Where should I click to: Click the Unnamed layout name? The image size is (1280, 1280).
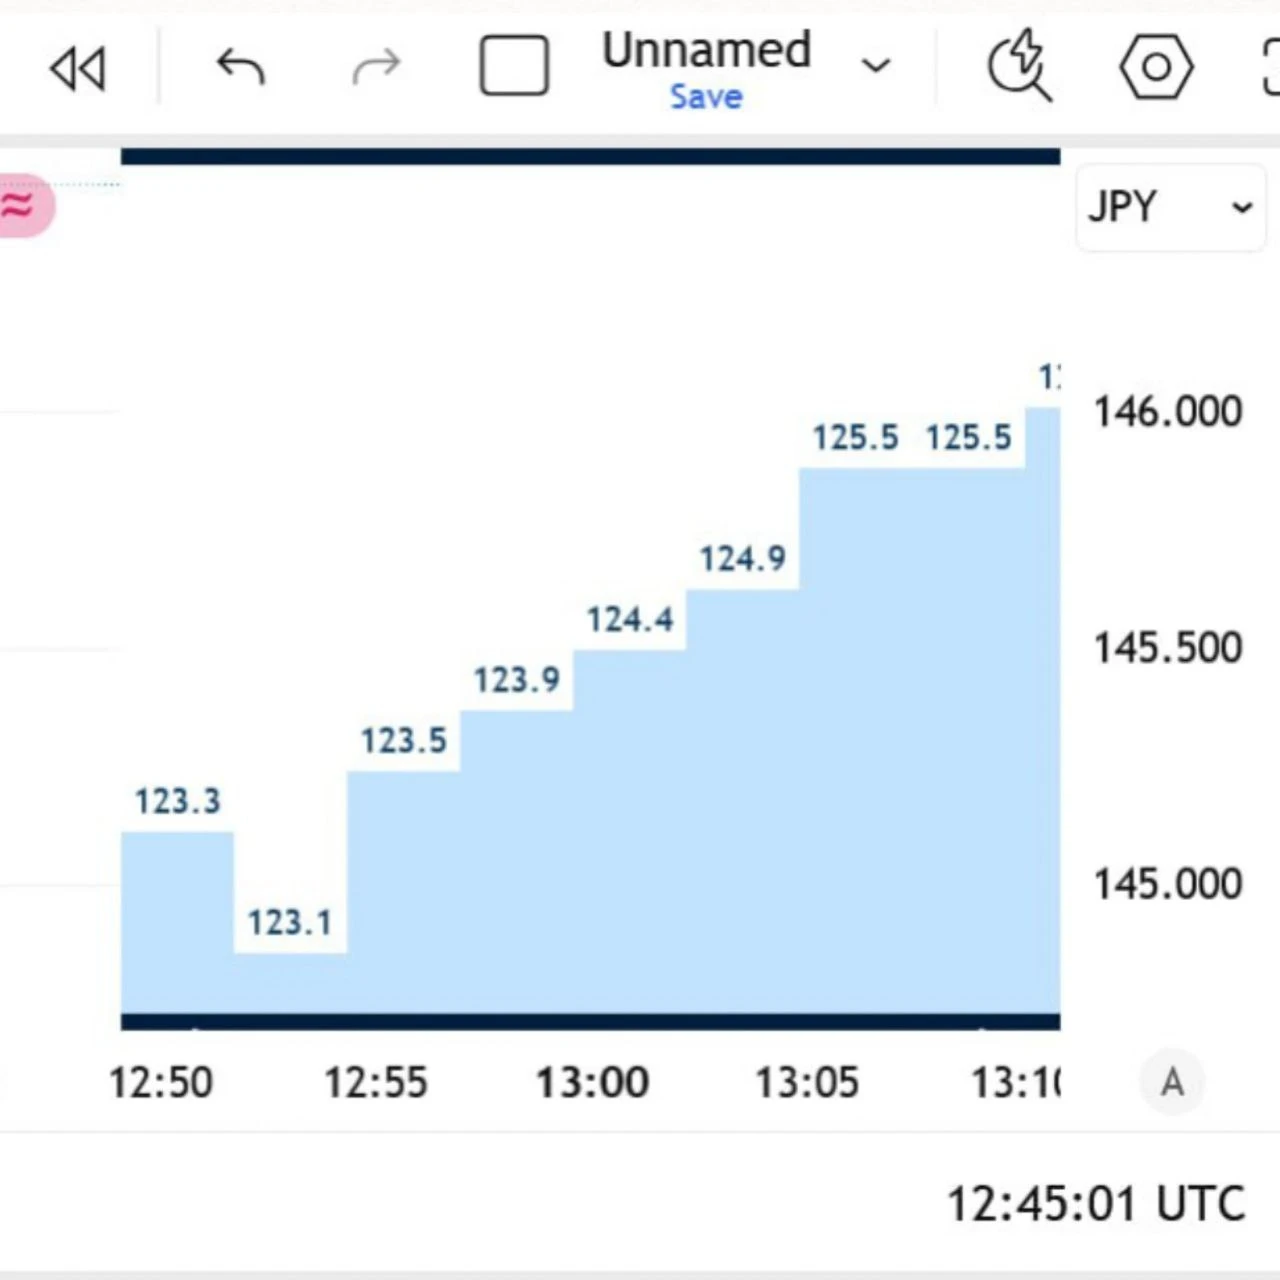tap(706, 49)
